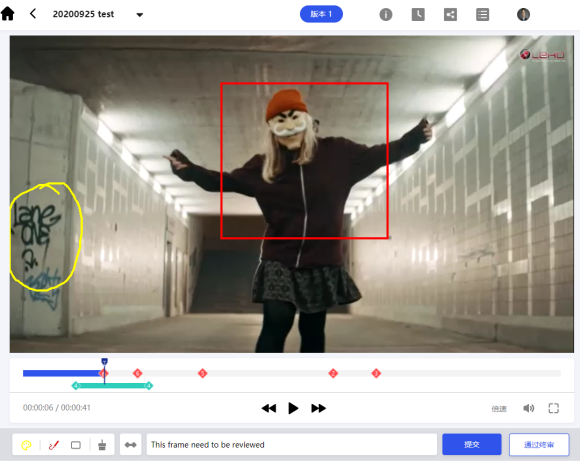Open the list view icon
580x461 pixels.
(x=482, y=14)
